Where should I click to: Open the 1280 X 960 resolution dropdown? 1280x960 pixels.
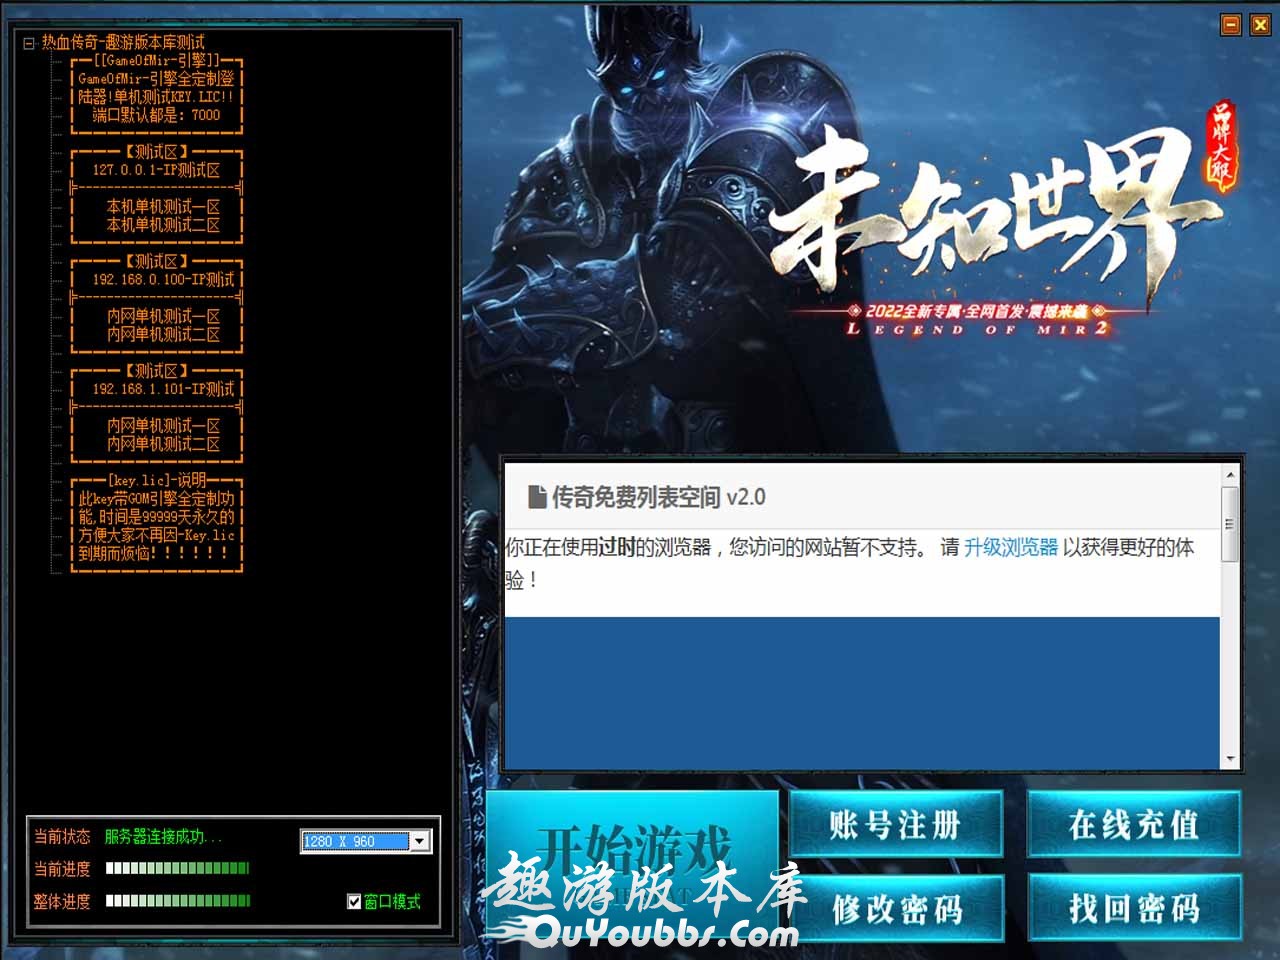coord(420,841)
